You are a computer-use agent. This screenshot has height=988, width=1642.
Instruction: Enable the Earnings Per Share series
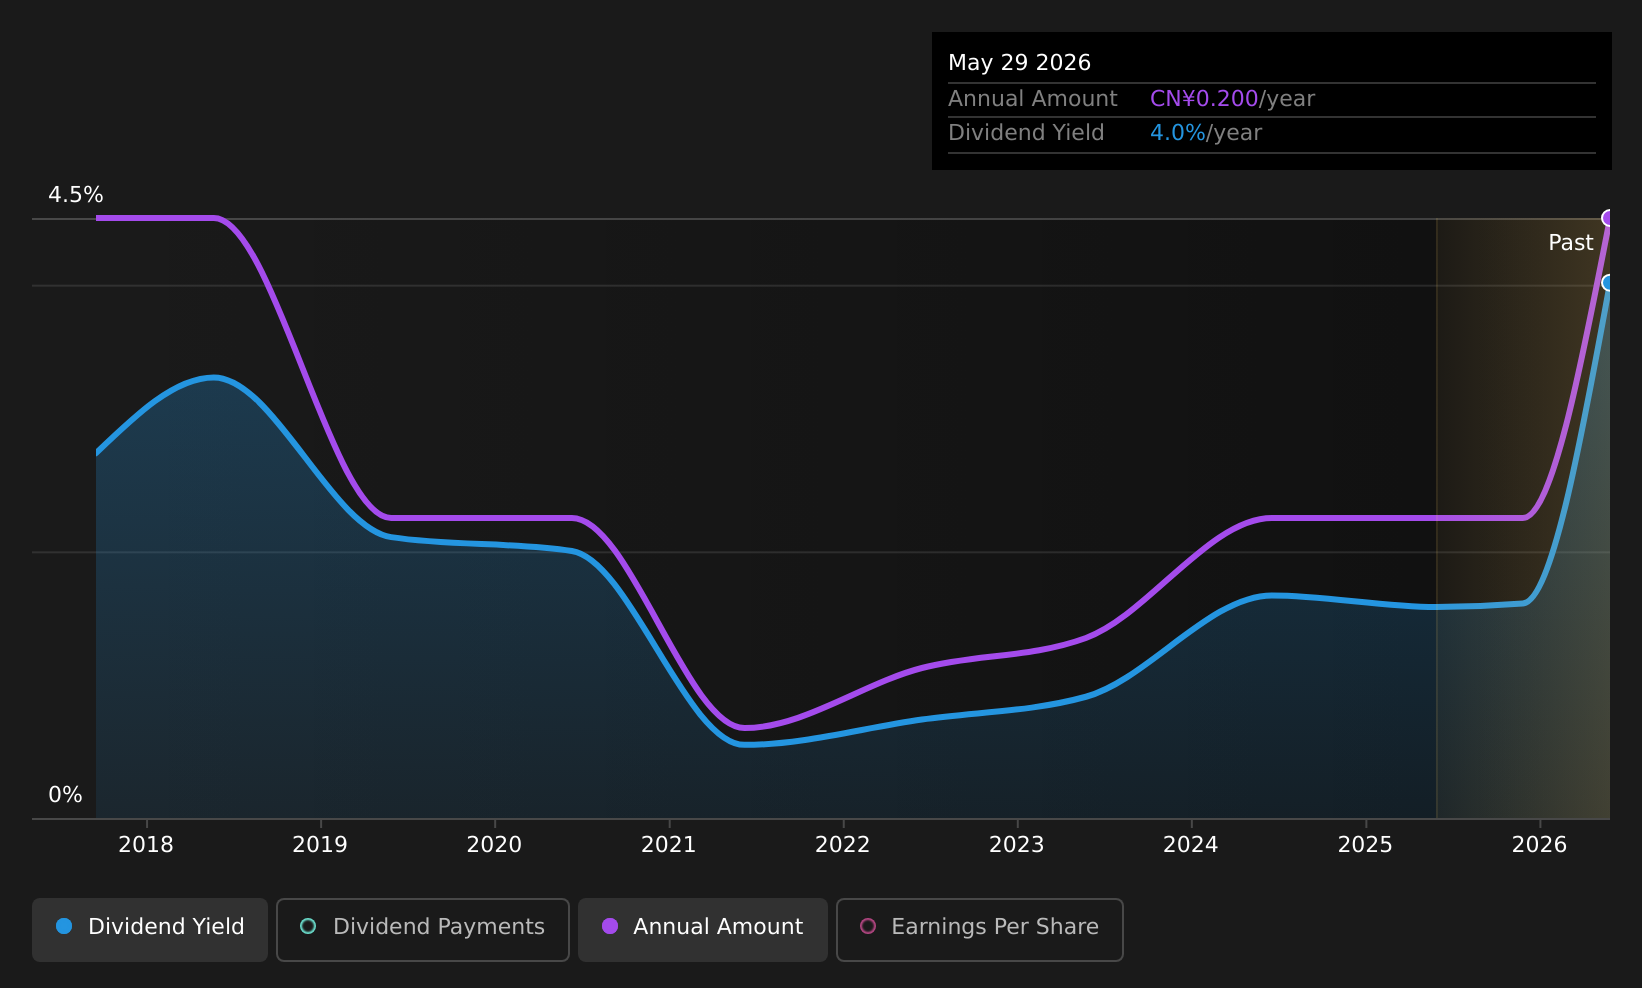pyautogui.click(x=979, y=929)
